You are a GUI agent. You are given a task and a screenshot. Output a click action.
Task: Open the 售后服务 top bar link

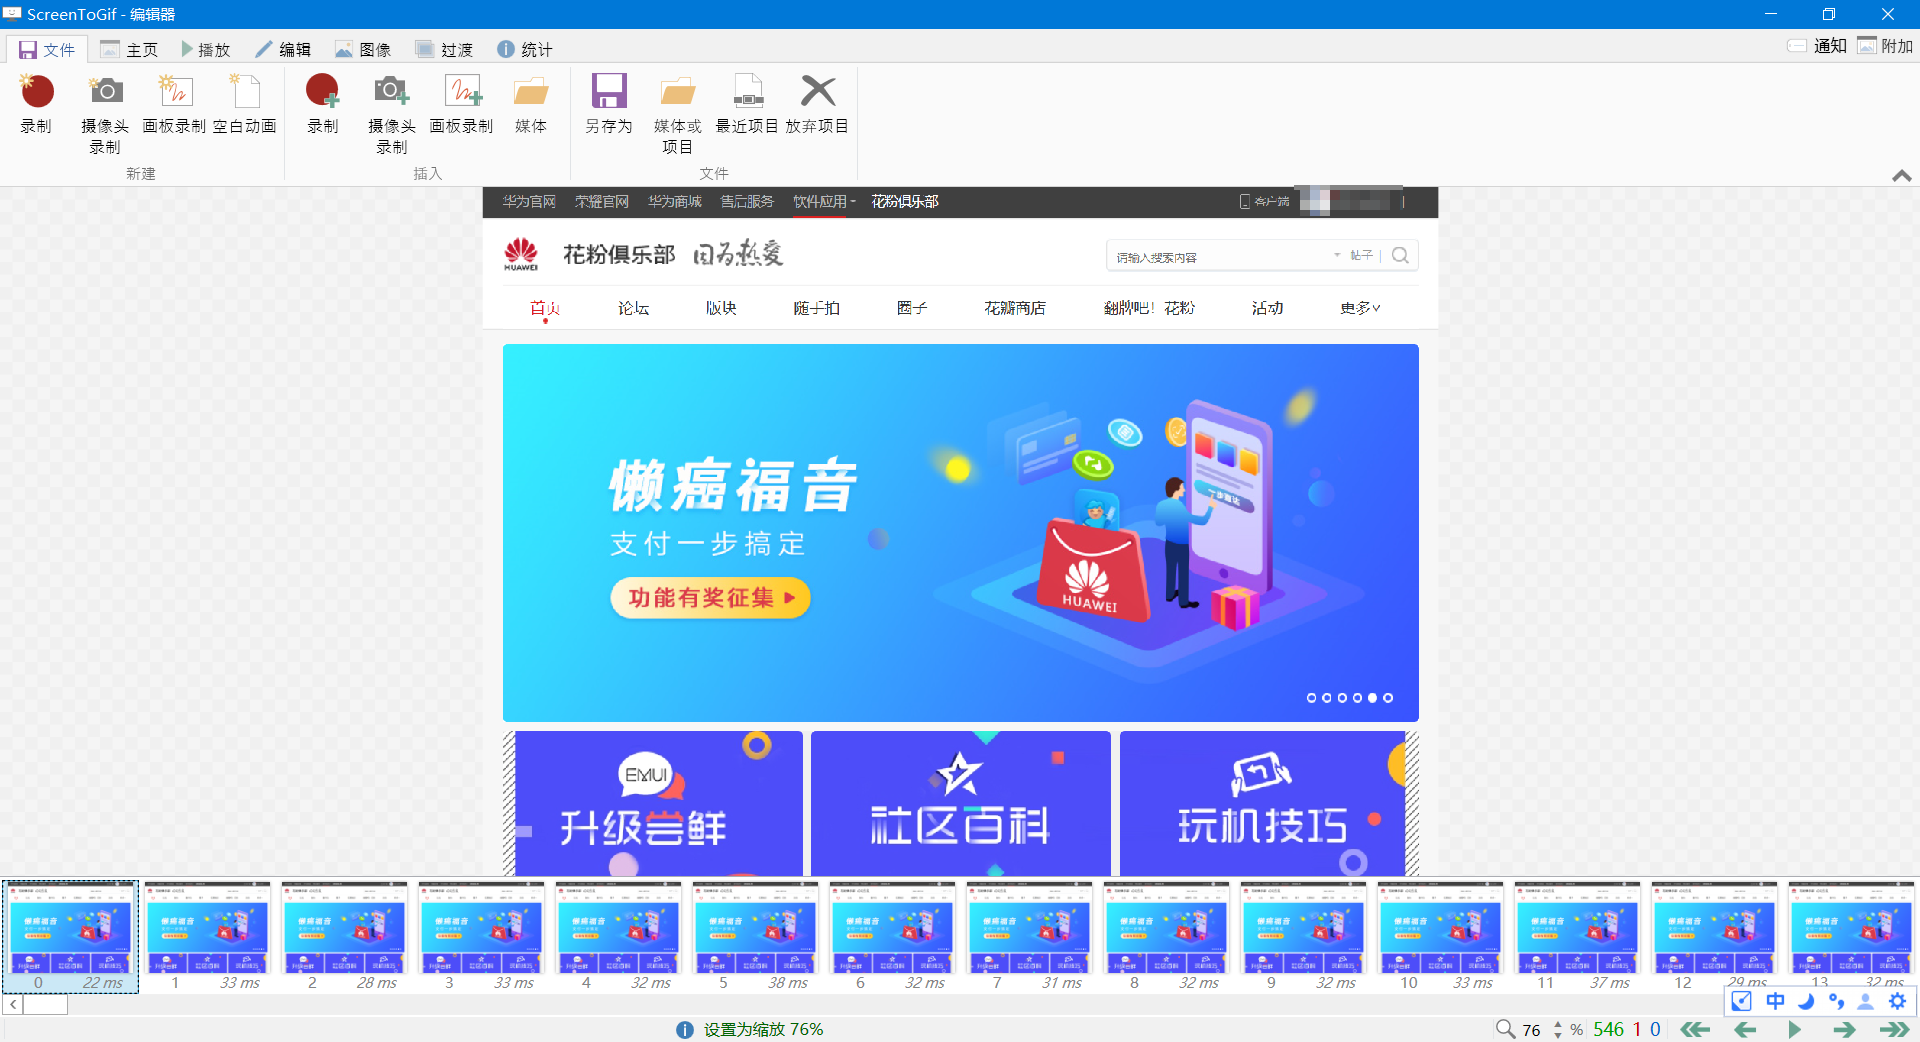(747, 202)
